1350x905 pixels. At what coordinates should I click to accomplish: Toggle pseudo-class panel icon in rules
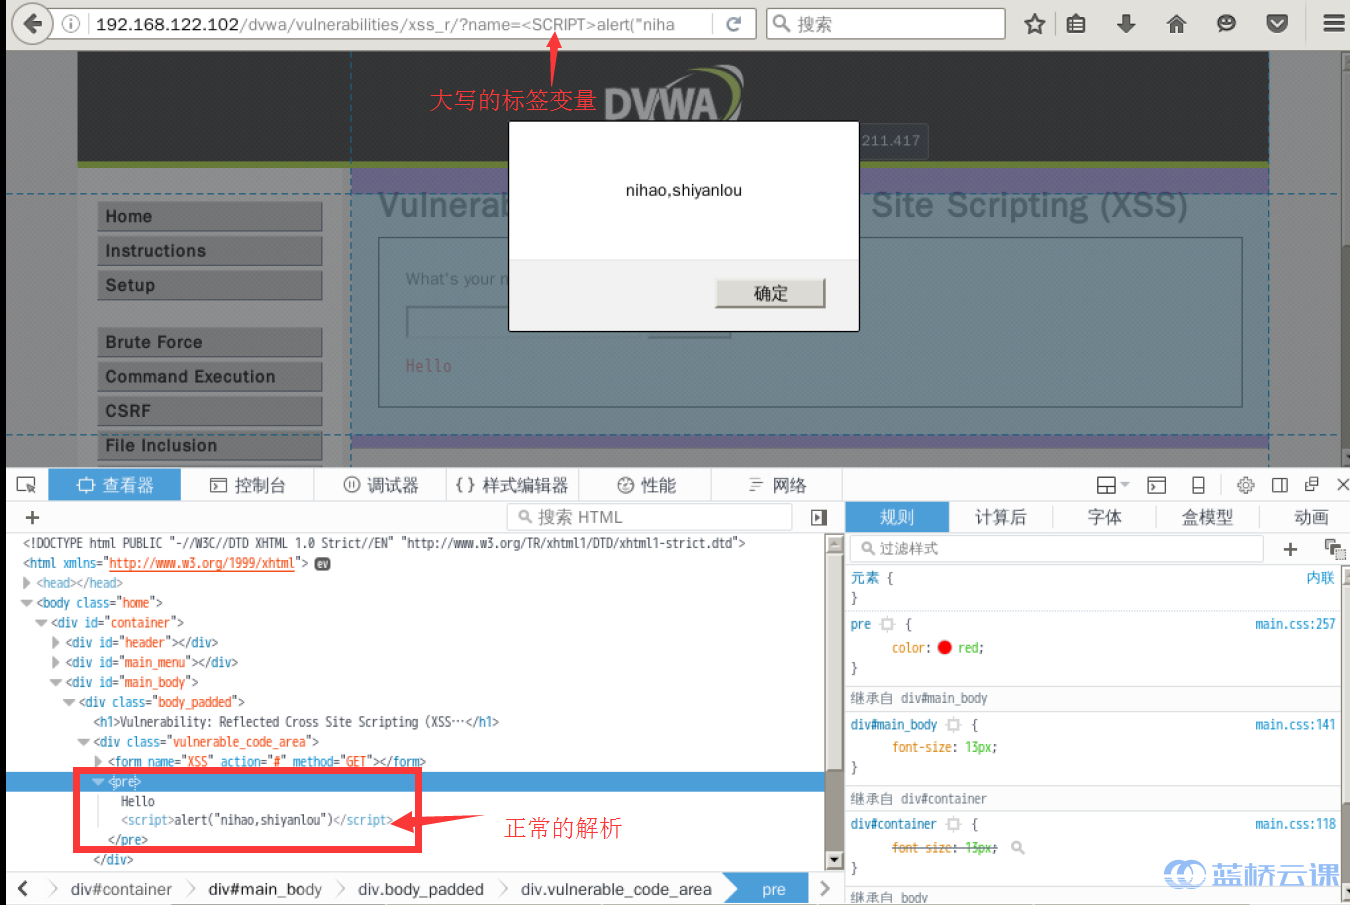point(1334,549)
